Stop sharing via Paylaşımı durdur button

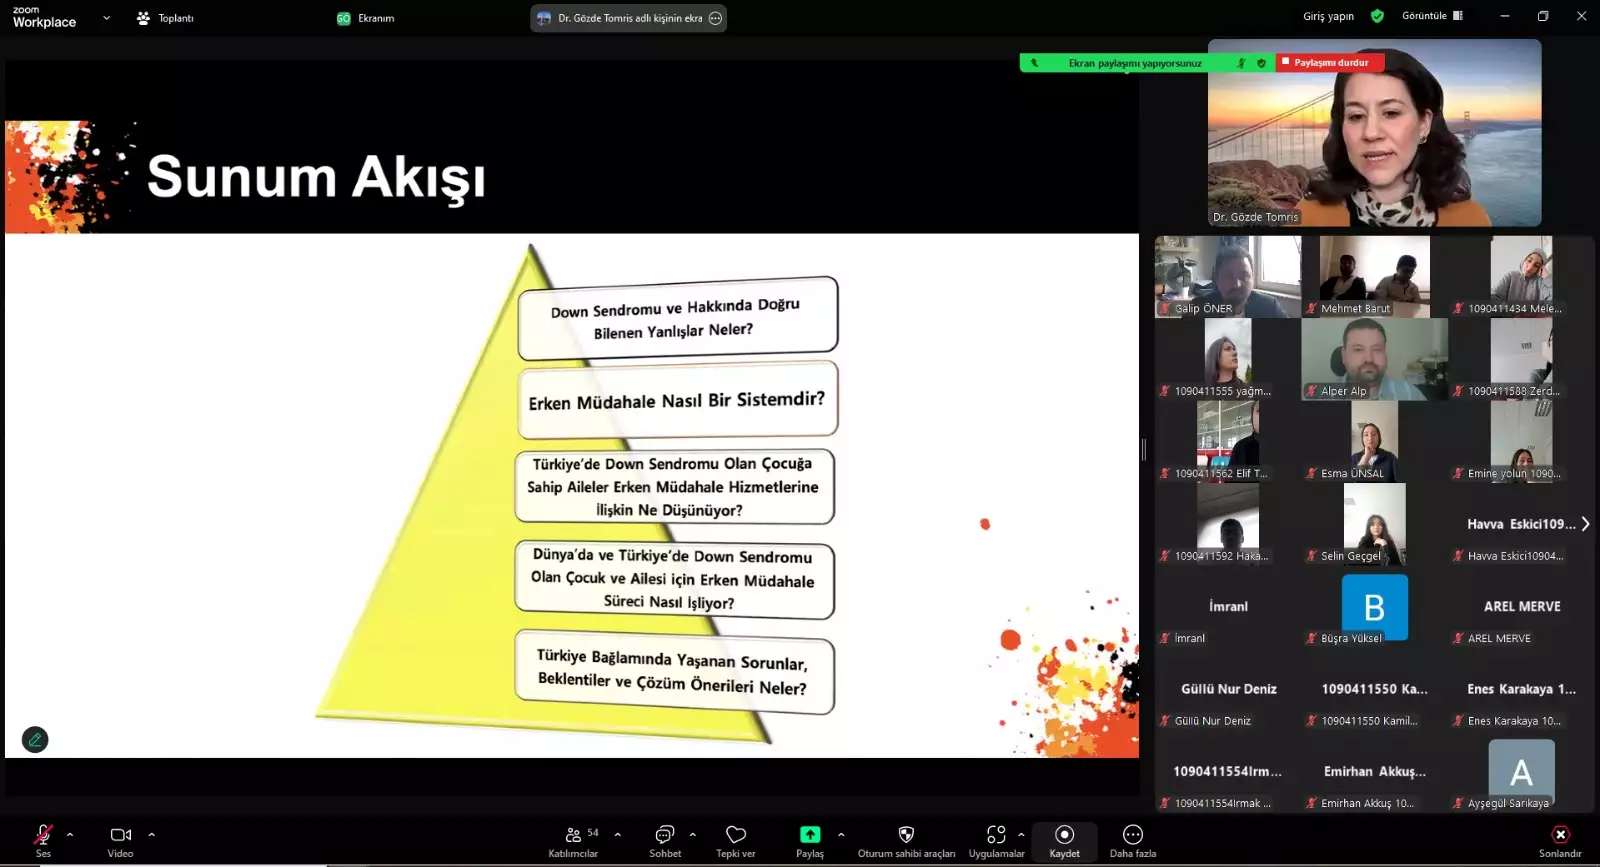[1330, 62]
